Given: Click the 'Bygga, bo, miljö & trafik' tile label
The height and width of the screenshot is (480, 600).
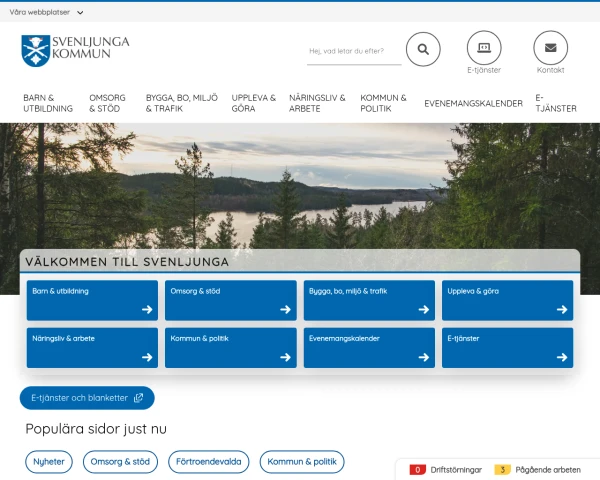Looking at the screenshot, I should coord(348,291).
